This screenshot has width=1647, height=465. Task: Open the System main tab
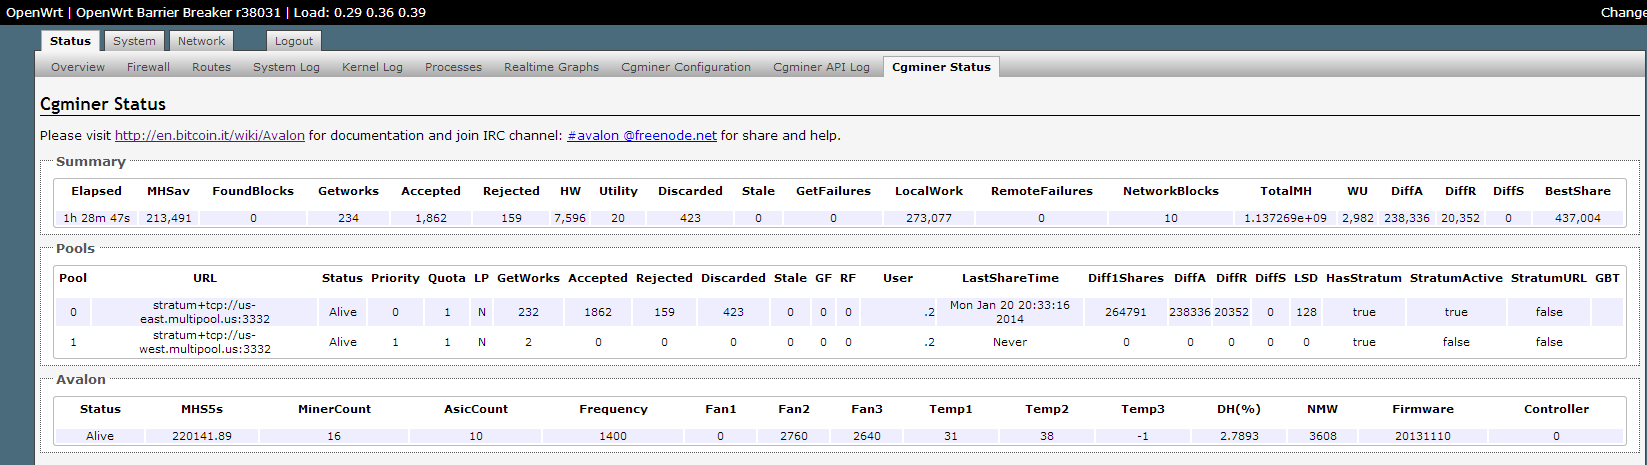click(134, 41)
